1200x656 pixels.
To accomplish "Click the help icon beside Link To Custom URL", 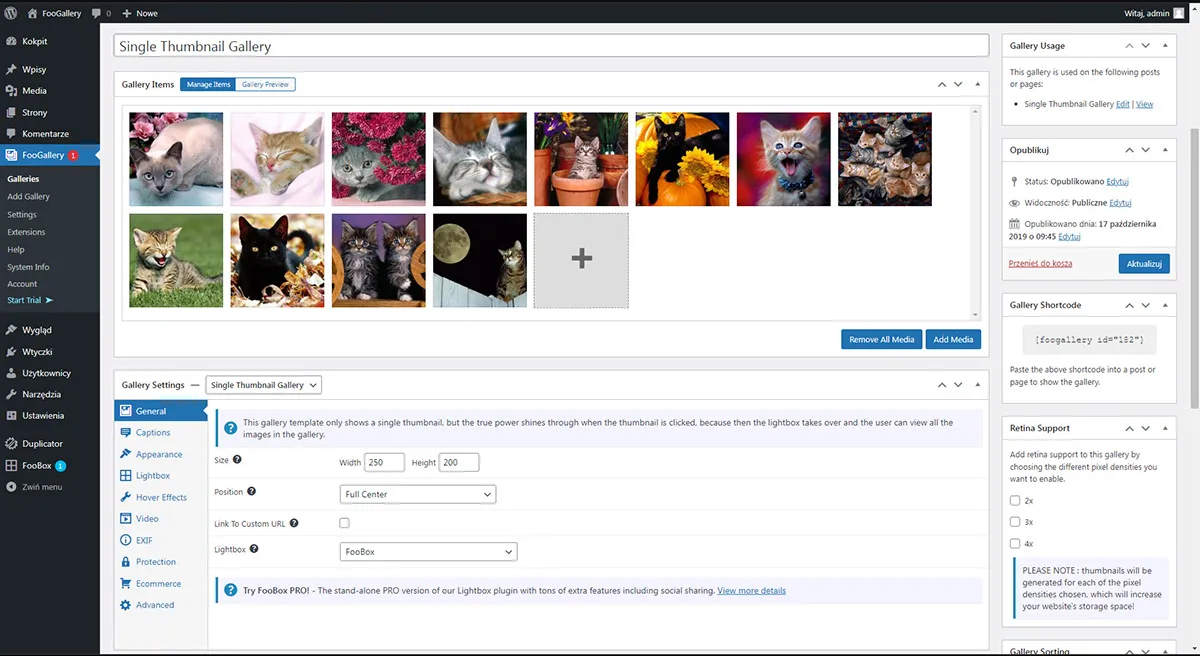I will (294, 523).
